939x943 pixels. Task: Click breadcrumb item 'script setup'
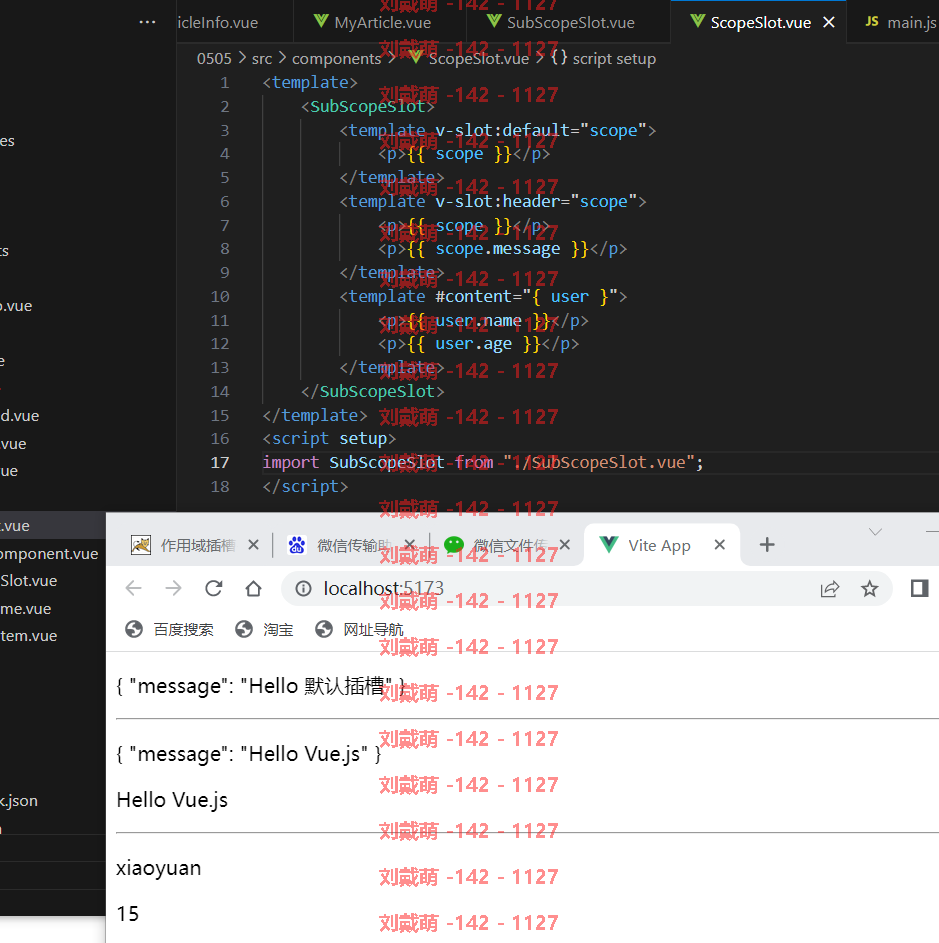tap(614, 58)
